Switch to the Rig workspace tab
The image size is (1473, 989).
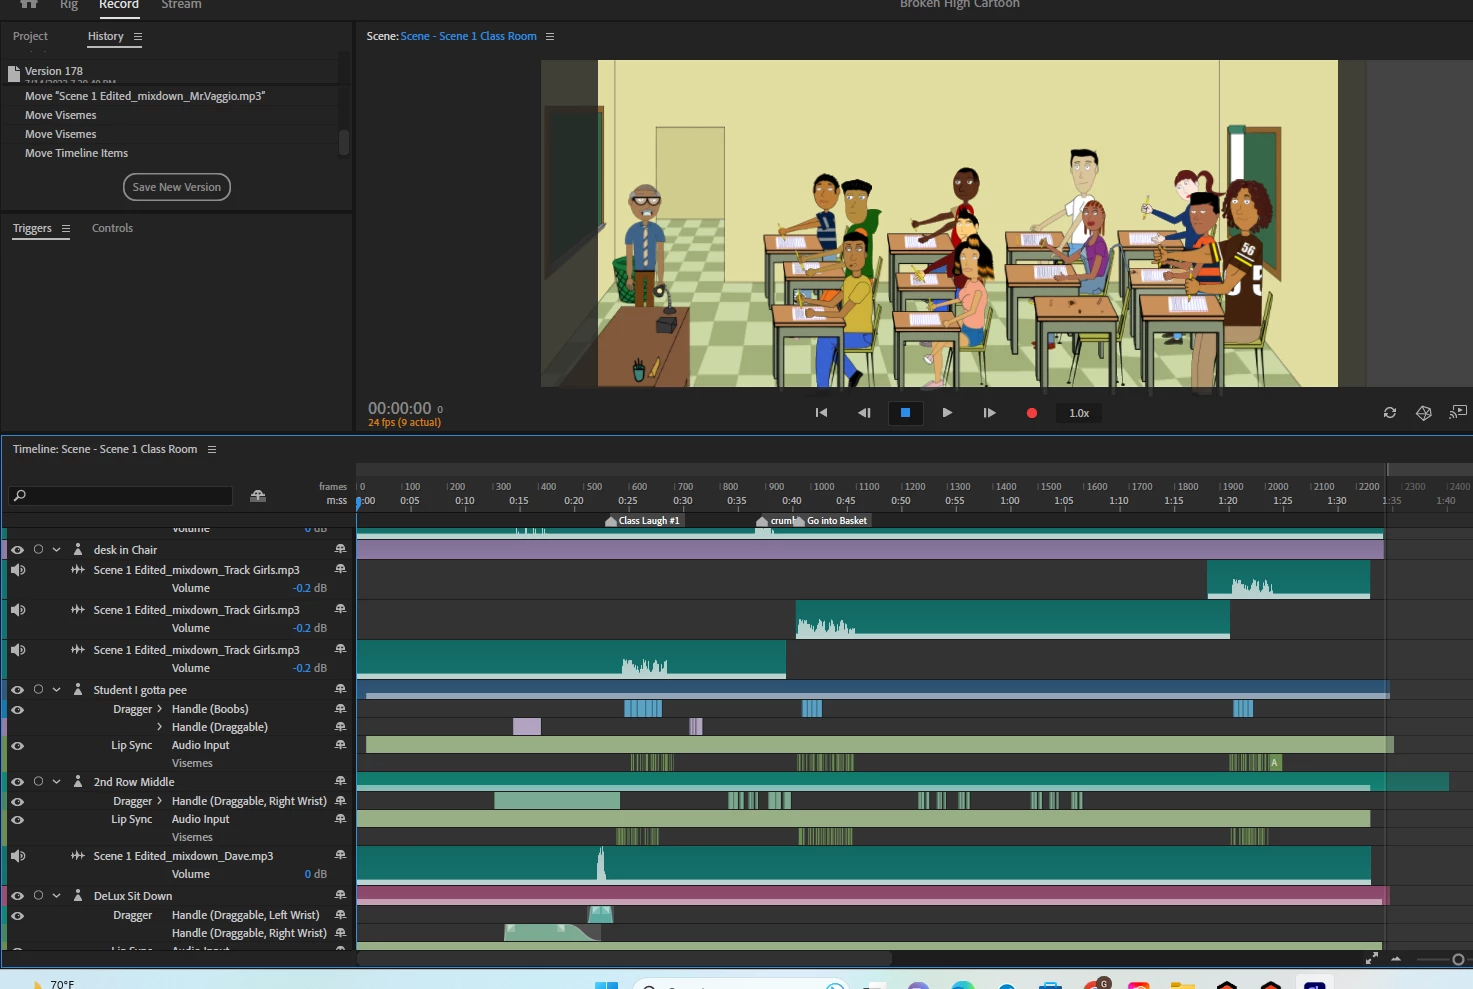69,5
